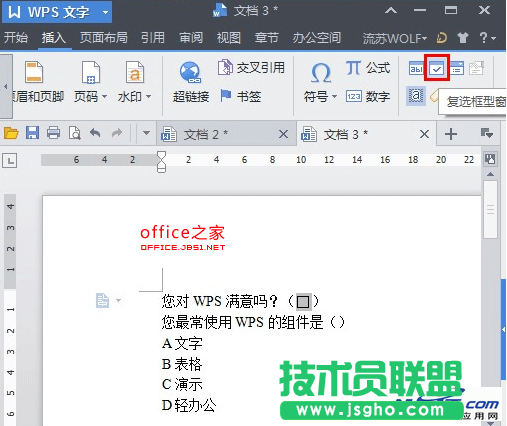The image size is (507, 426).
Task: Switch to the 审阅 (Review) tab
Action: click(x=191, y=37)
